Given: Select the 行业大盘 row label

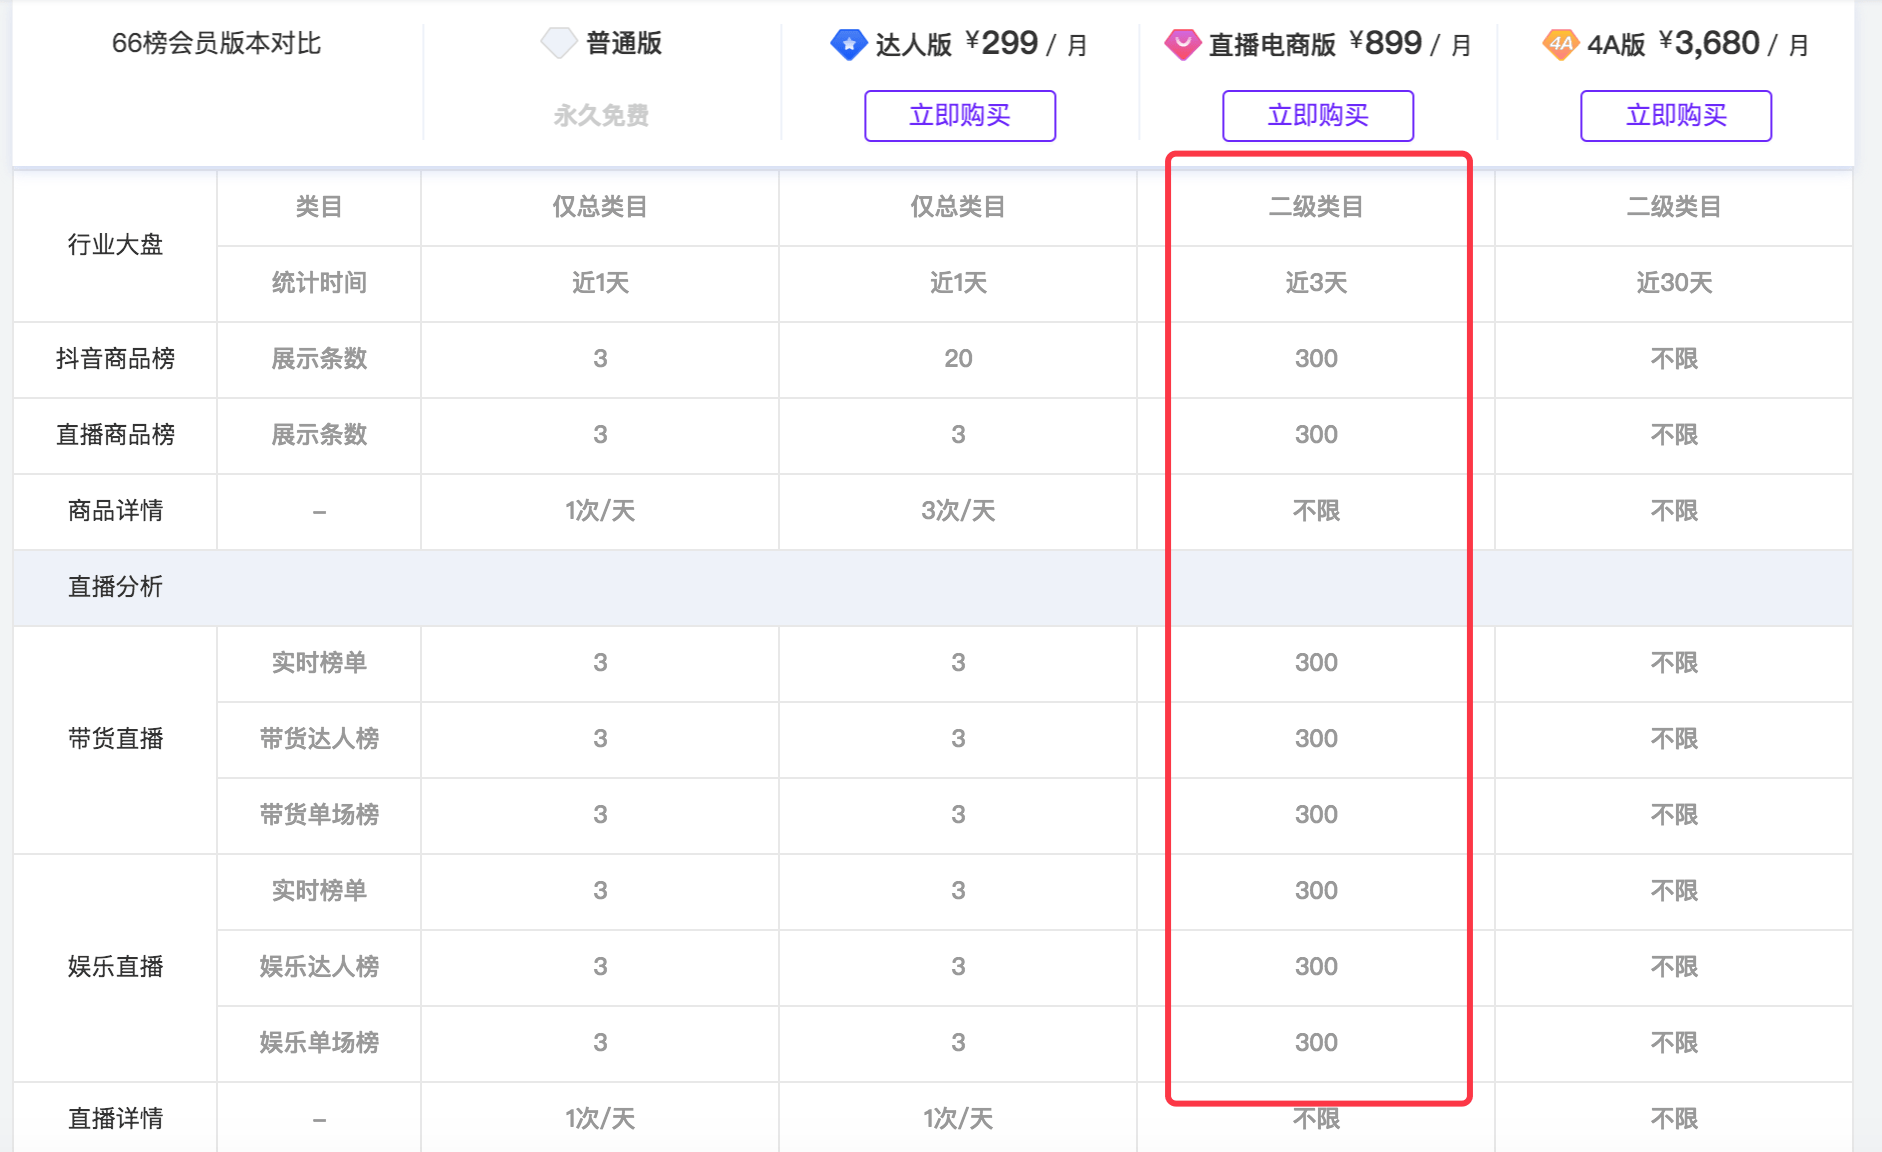Looking at the screenshot, I should click(x=115, y=245).
